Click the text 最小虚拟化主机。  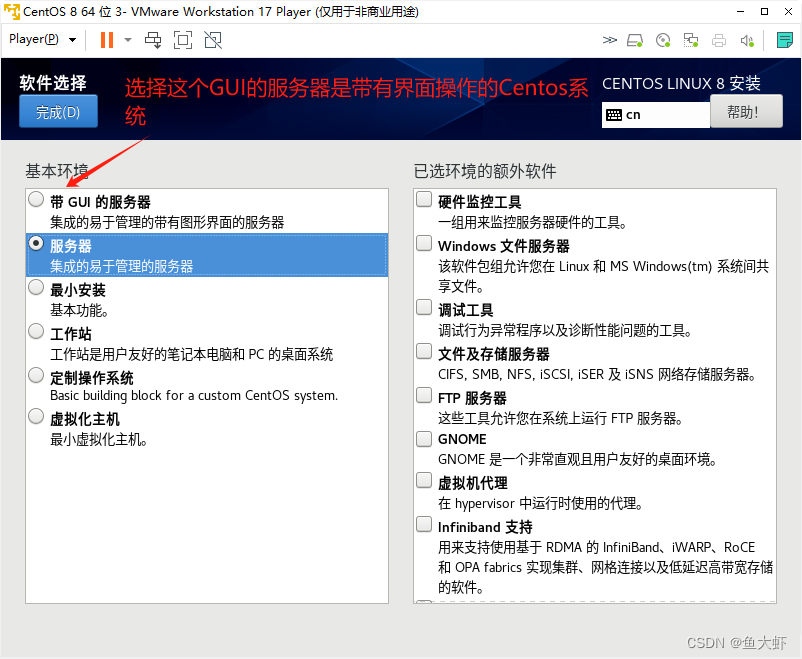99,440
